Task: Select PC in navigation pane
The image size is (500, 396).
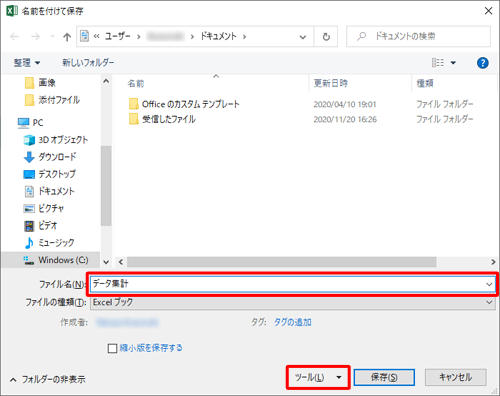Action: [x=30, y=123]
